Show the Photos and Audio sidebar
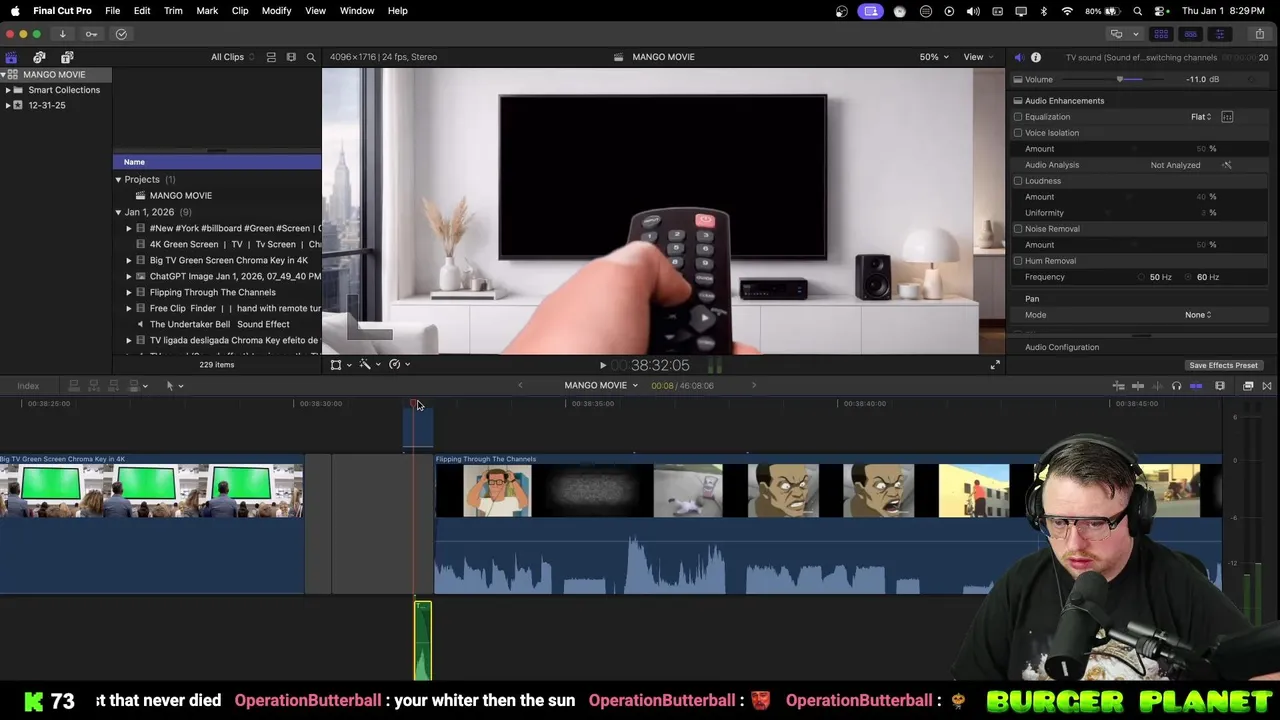This screenshot has height=720, width=1280. (39, 57)
